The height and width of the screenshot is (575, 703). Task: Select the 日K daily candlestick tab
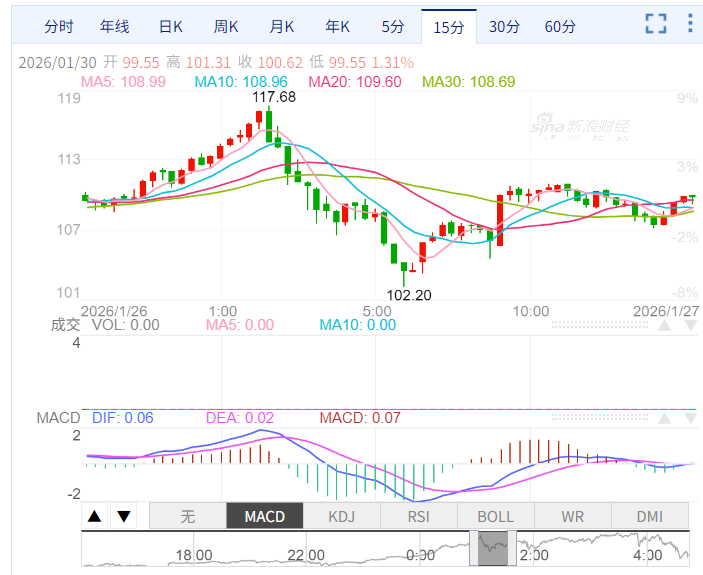171,26
